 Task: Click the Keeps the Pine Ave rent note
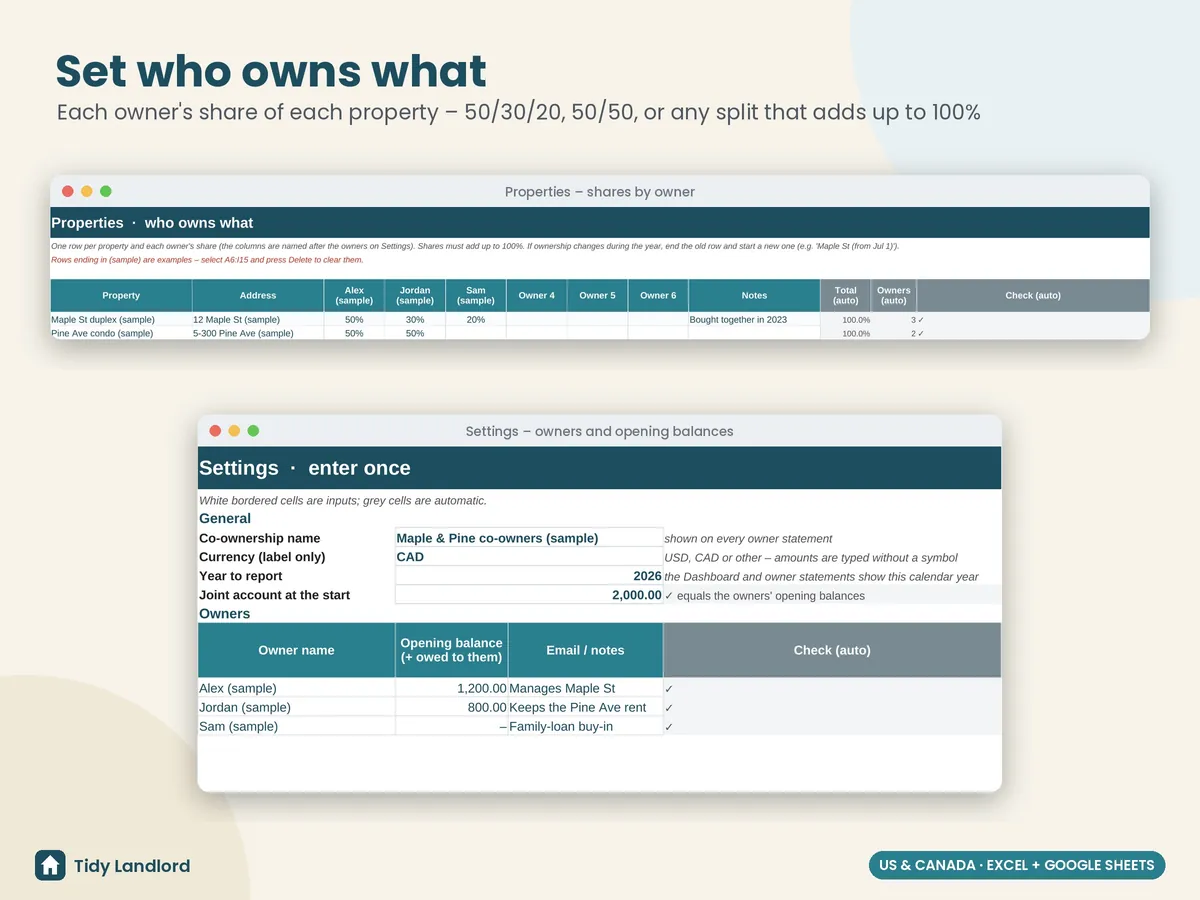tap(585, 707)
